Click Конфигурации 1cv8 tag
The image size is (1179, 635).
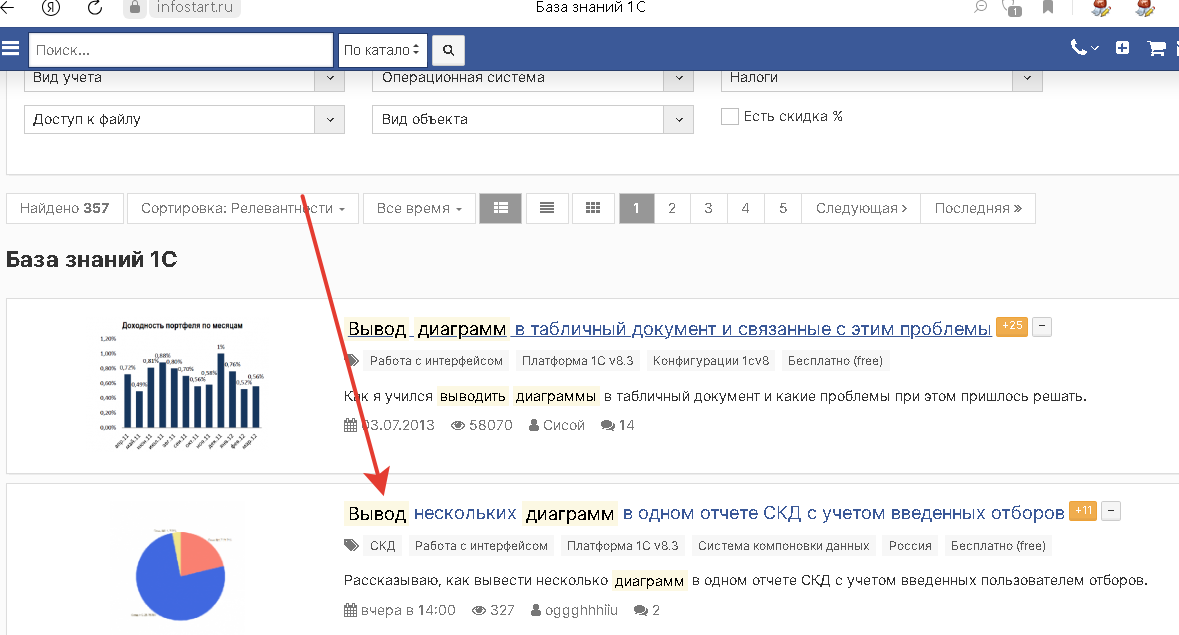[x=711, y=361]
